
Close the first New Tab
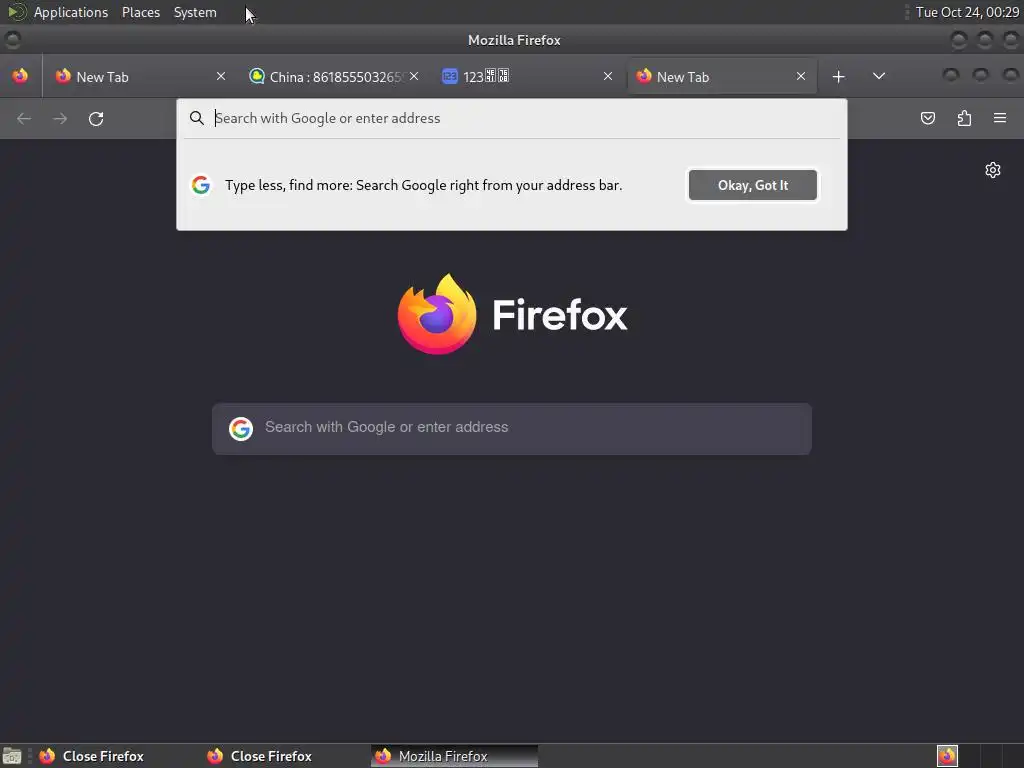pos(221,76)
